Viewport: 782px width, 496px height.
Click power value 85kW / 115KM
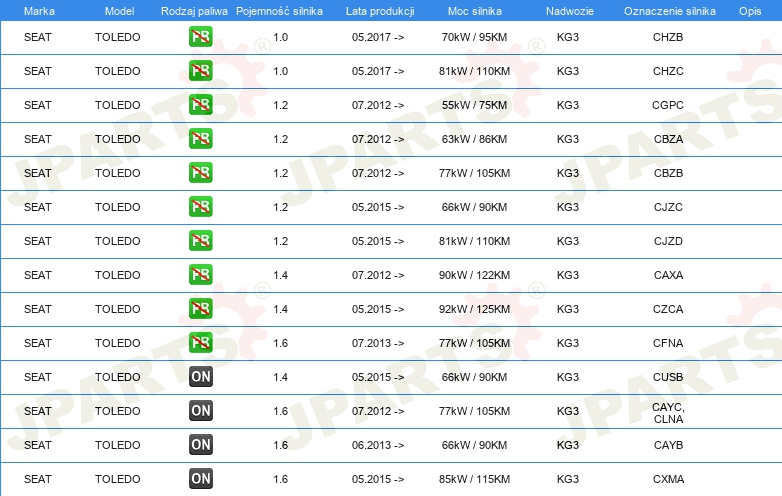point(474,479)
